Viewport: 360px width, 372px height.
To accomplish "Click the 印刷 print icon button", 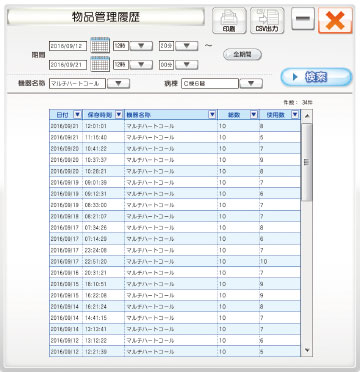I will [229, 21].
